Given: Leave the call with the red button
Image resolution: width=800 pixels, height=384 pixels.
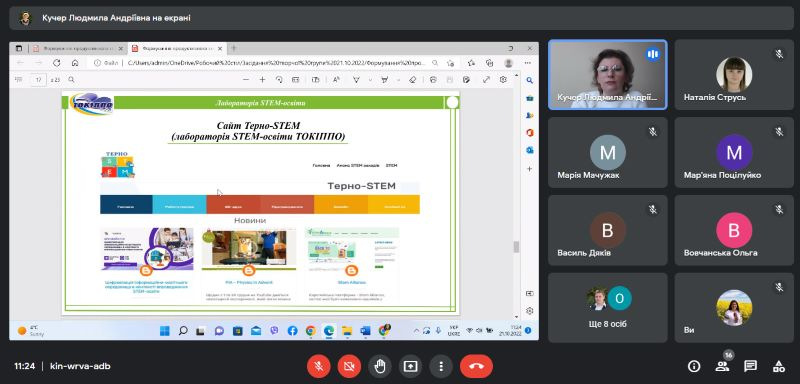Looking at the screenshot, I should pos(477,366).
